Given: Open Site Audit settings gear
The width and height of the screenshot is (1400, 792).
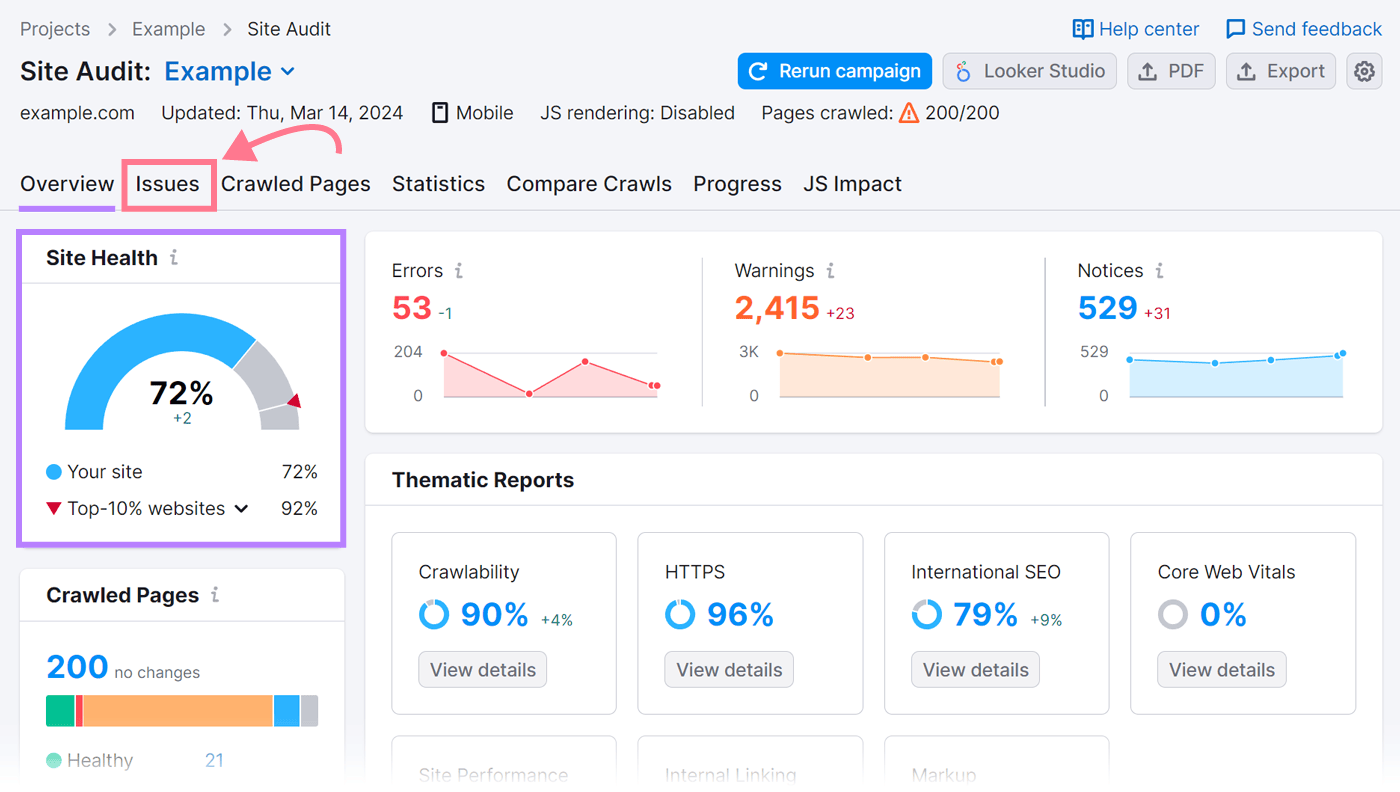Looking at the screenshot, I should (x=1364, y=71).
